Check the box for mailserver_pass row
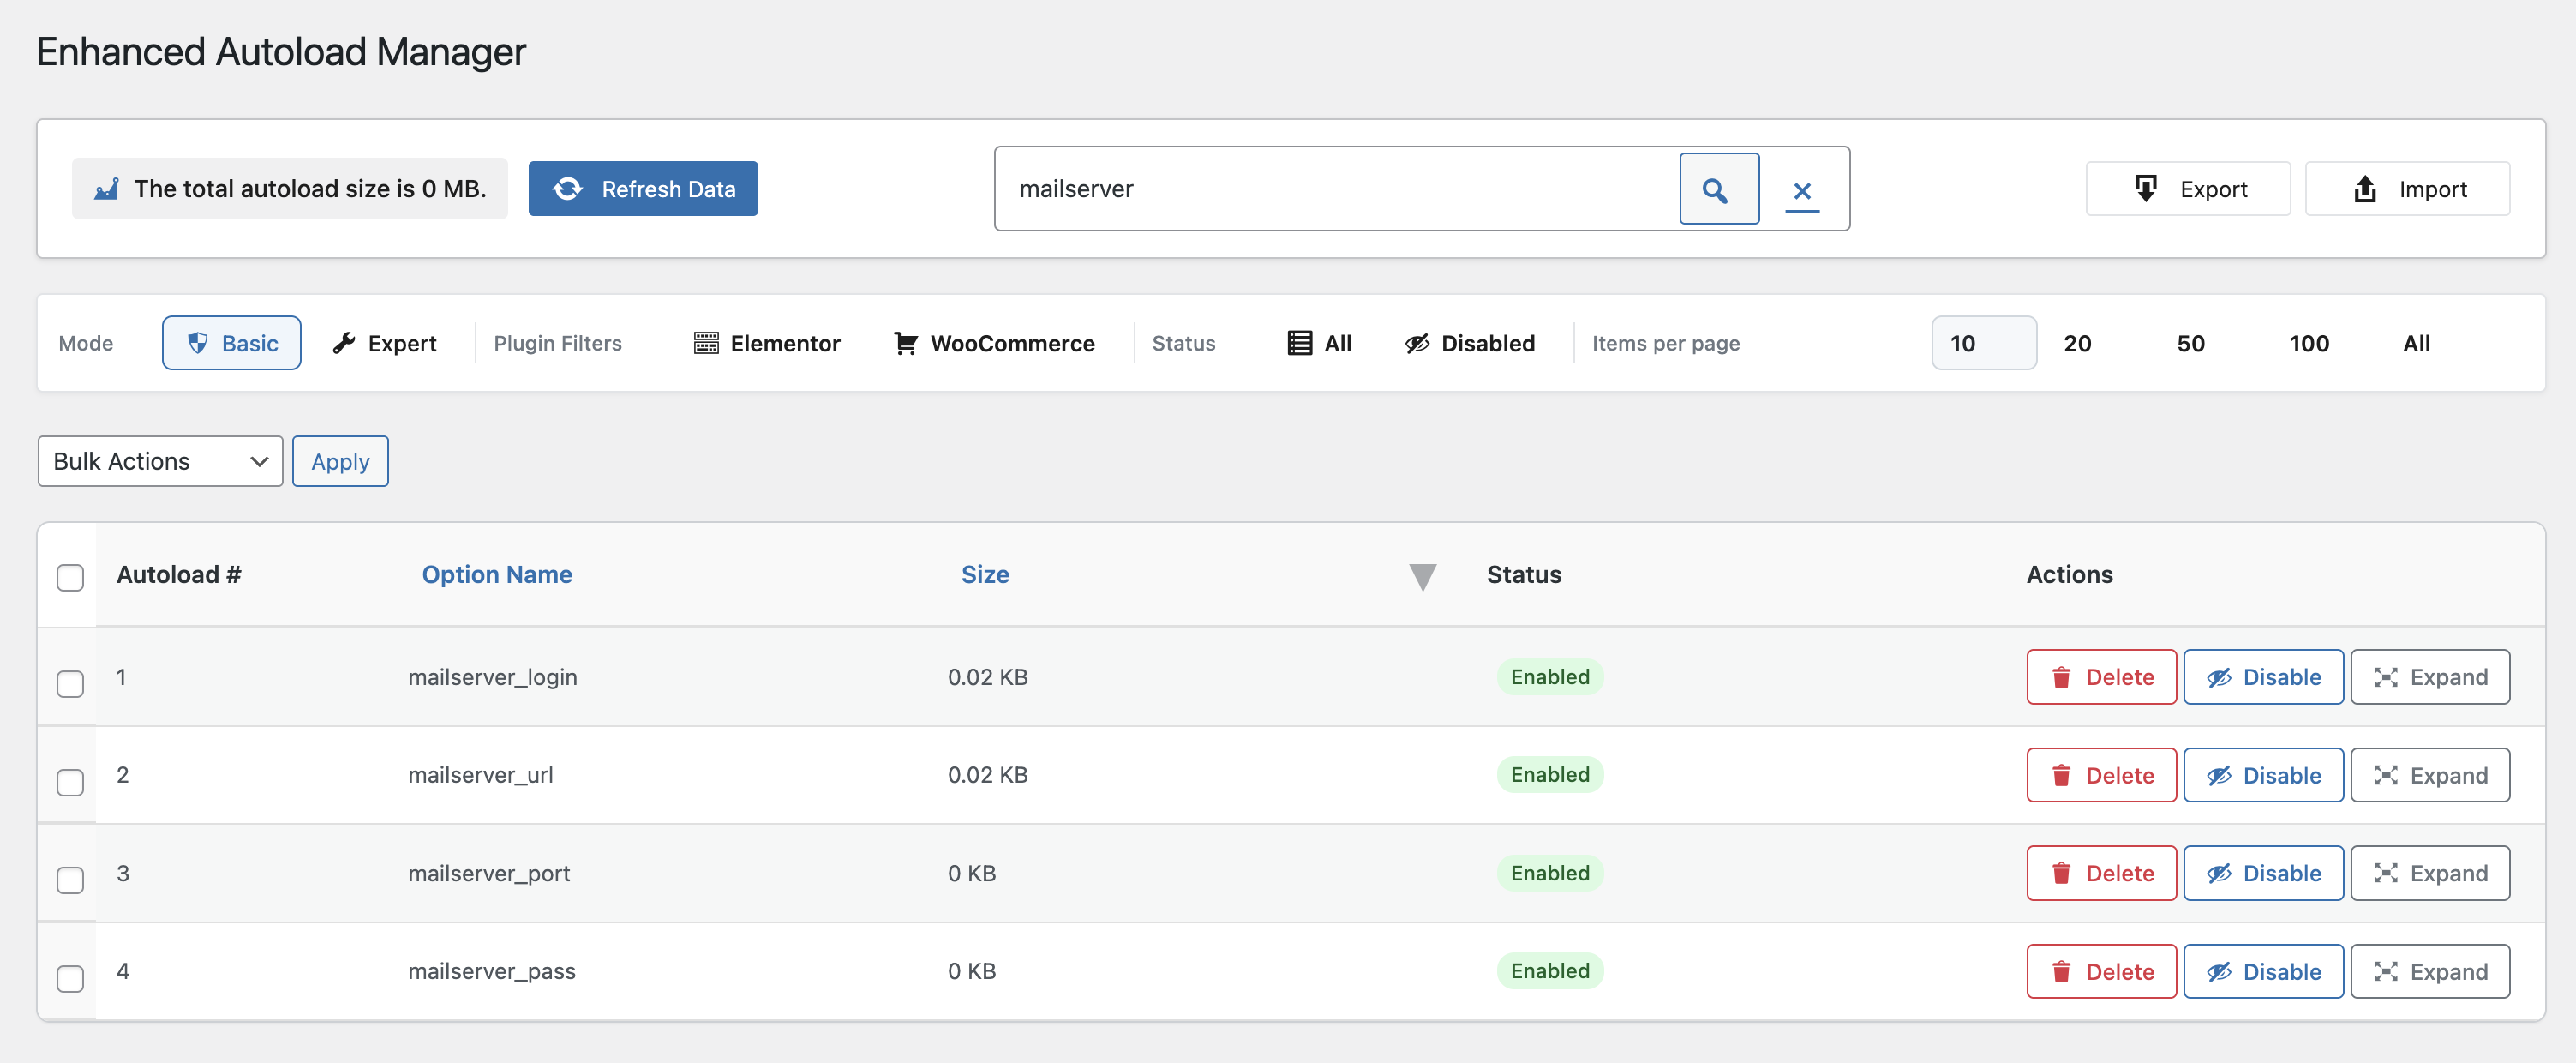The image size is (2576, 1063). click(x=70, y=977)
